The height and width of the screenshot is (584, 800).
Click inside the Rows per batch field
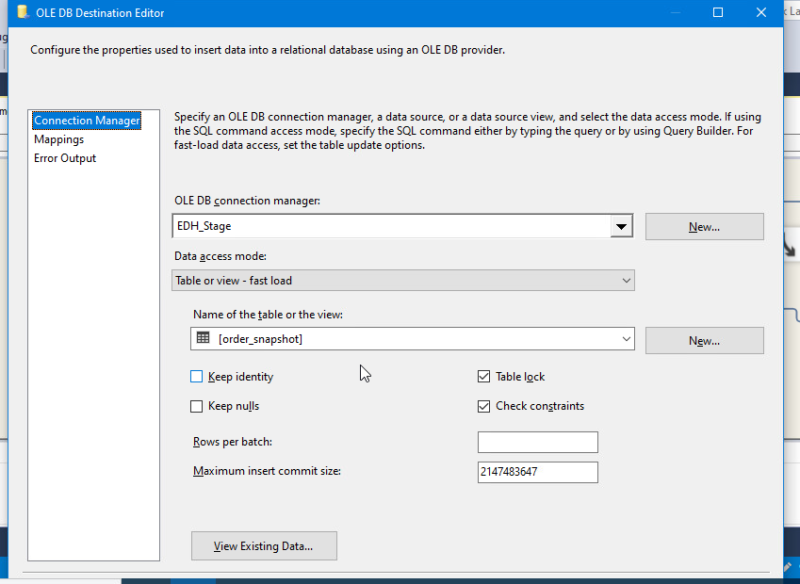537,441
